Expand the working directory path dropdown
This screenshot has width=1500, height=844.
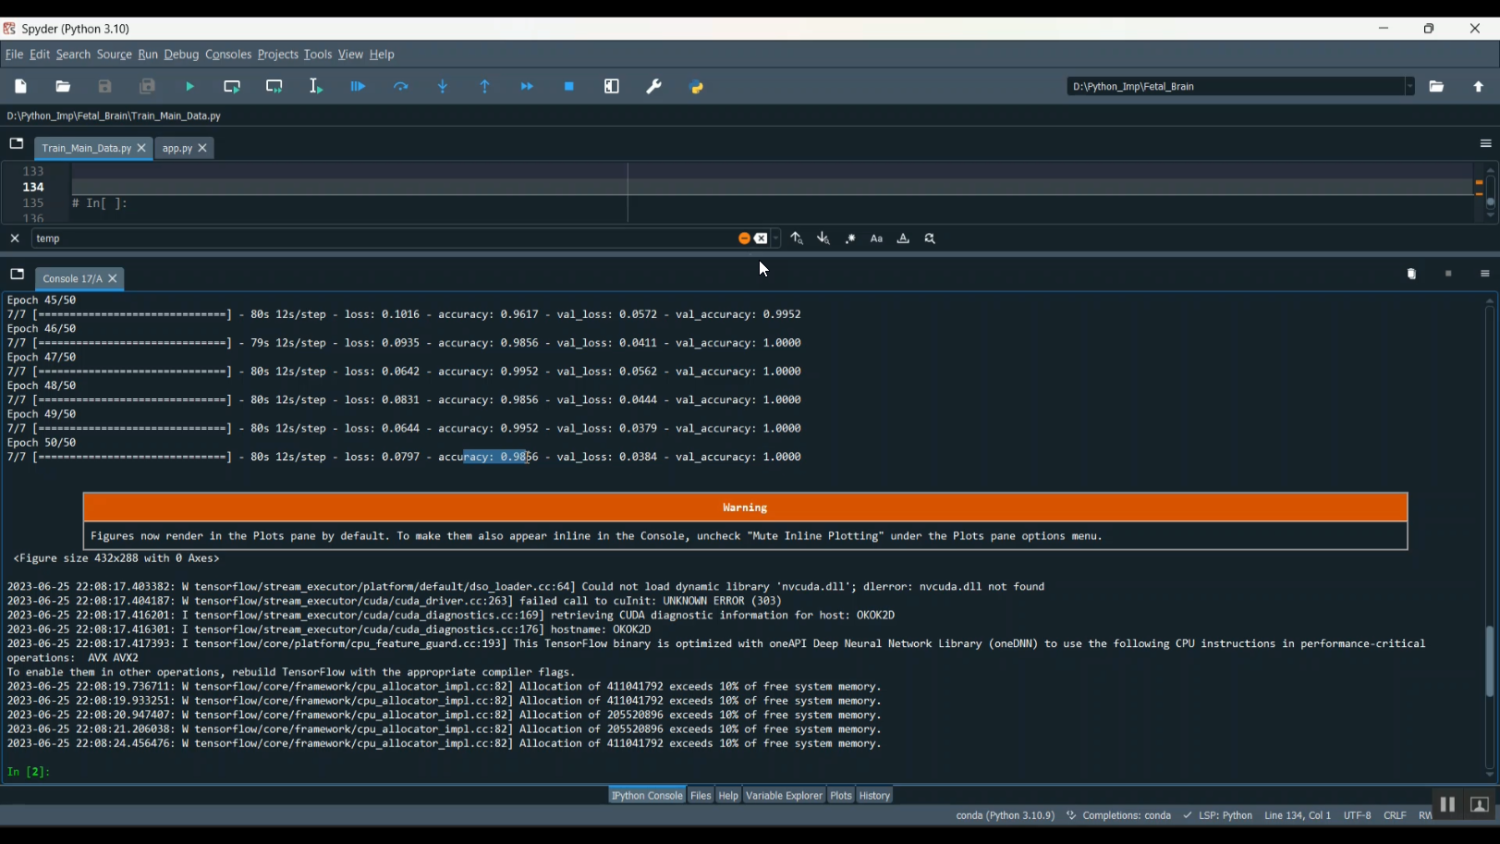tap(1409, 87)
